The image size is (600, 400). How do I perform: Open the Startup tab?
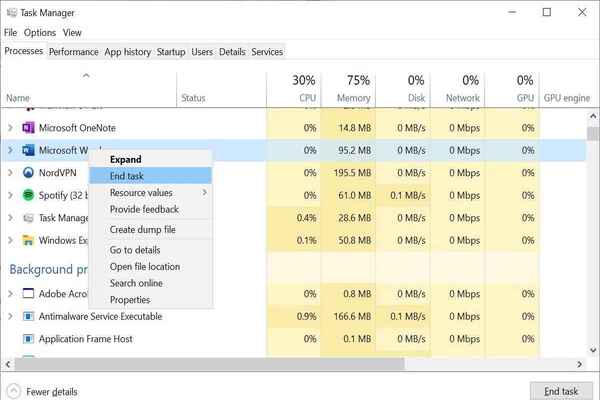tap(171, 52)
